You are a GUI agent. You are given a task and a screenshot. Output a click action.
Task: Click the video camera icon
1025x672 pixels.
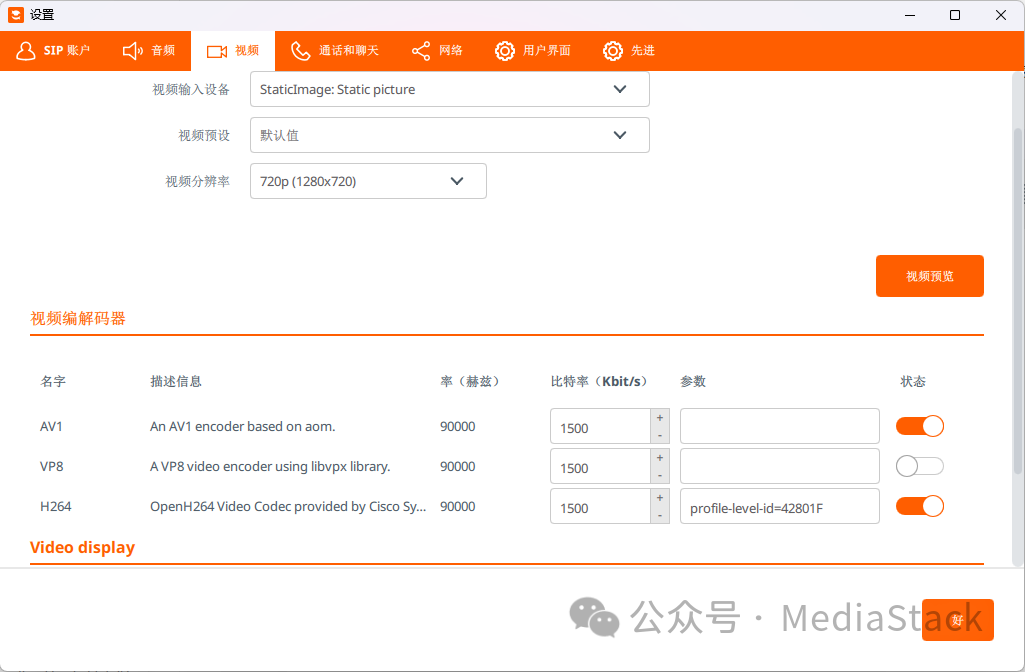(217, 51)
